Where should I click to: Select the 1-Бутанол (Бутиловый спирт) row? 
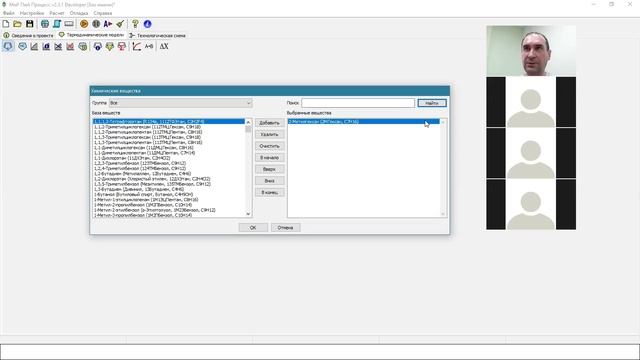point(169,194)
